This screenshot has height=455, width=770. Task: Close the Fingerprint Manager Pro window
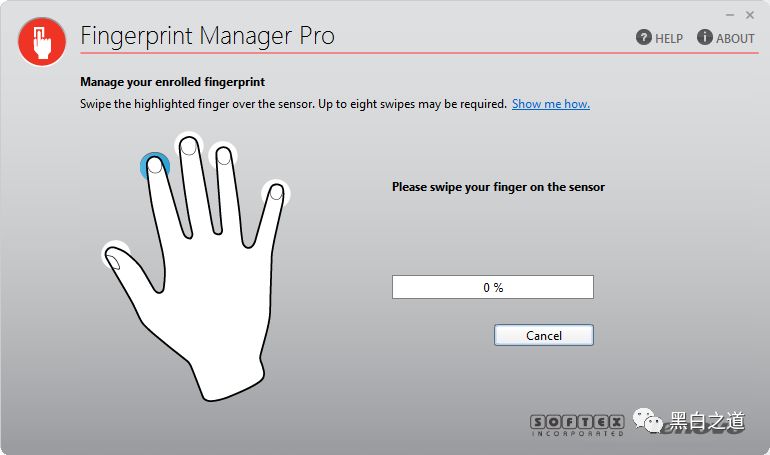pos(749,15)
